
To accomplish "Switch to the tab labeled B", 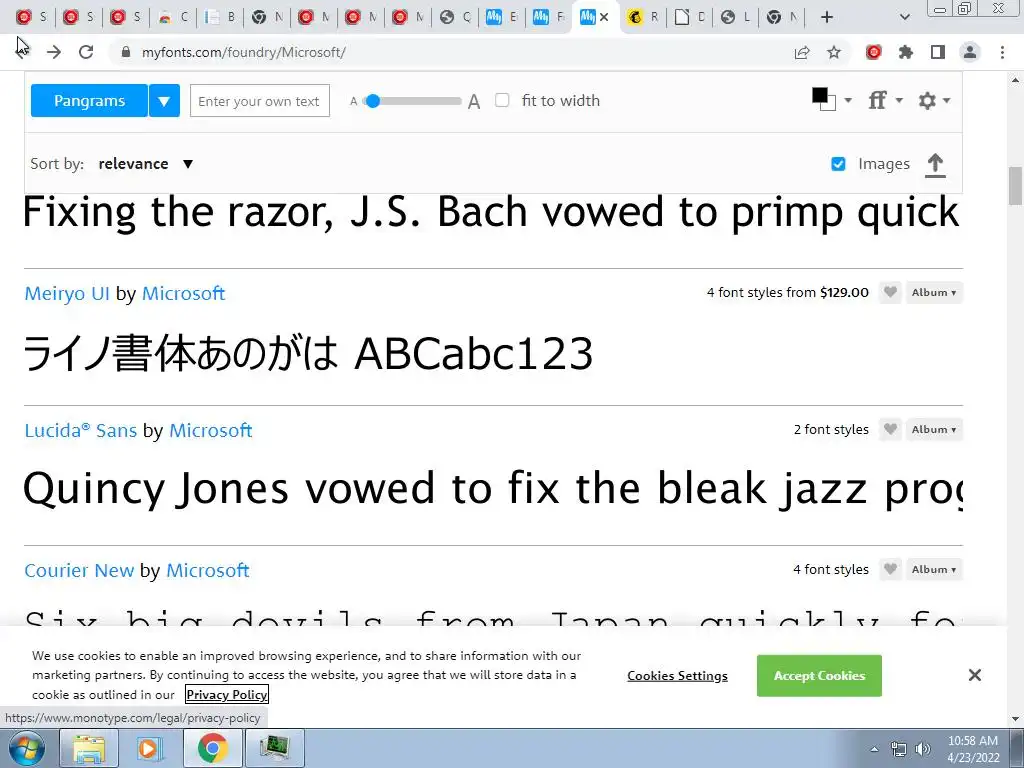I will coord(220,17).
